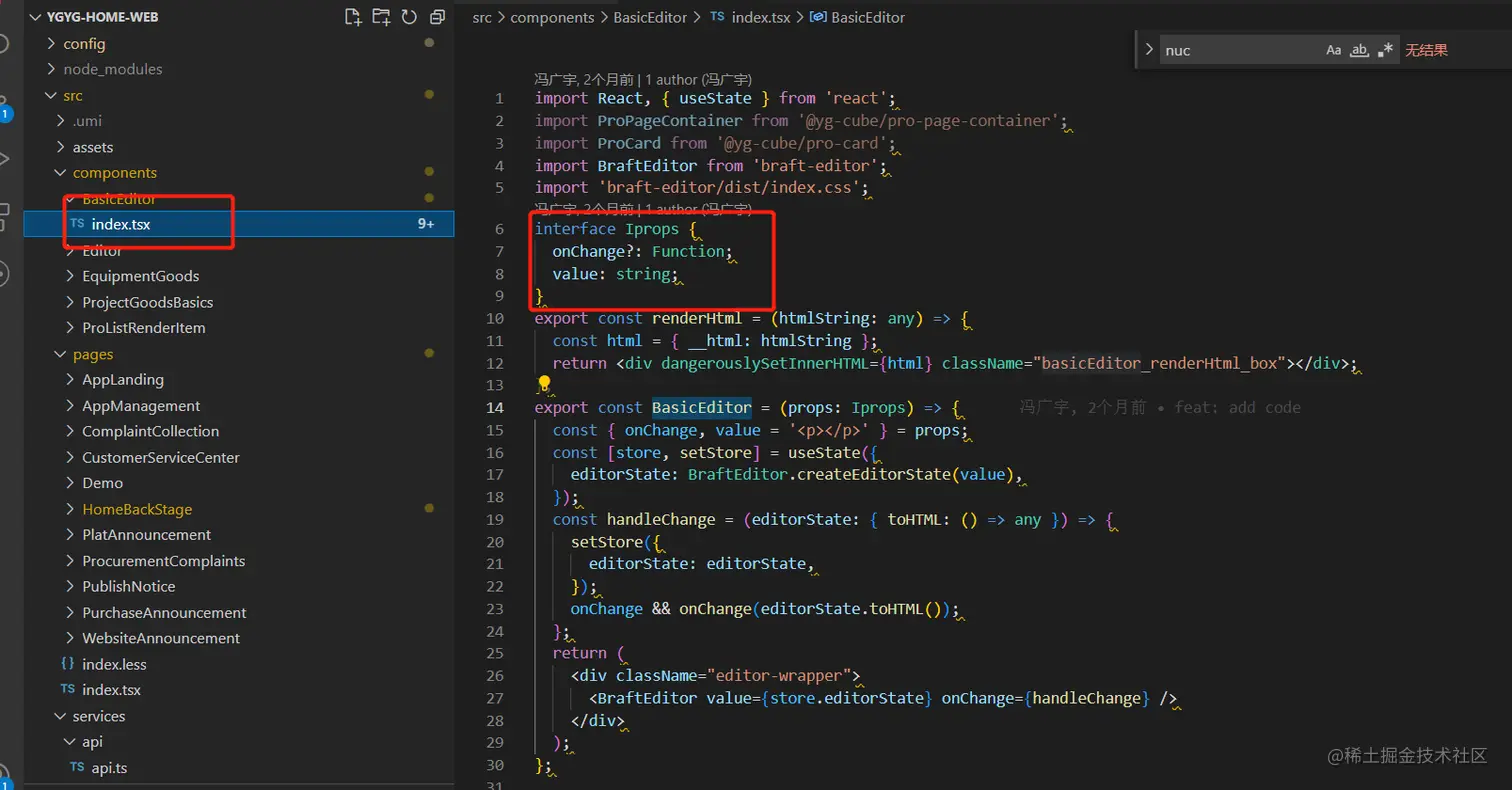Viewport: 1512px width, 790px height.
Task: Click the BasicEditor symbol icon in breadcrumb
Action: pos(818,17)
